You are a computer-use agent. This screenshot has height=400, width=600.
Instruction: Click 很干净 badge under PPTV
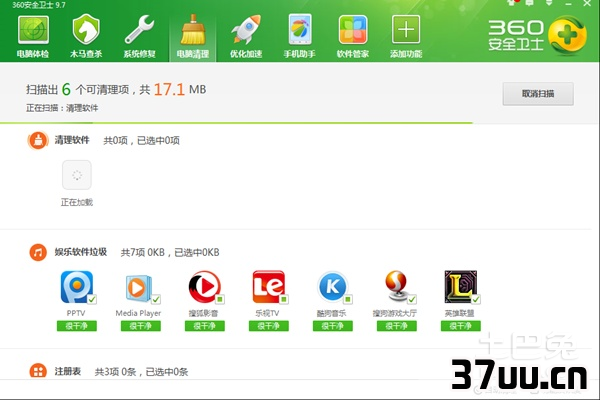click(77, 326)
